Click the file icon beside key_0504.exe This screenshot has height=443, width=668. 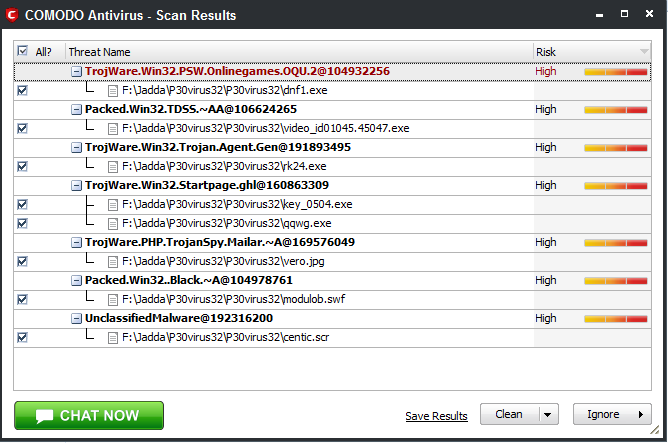pos(112,205)
